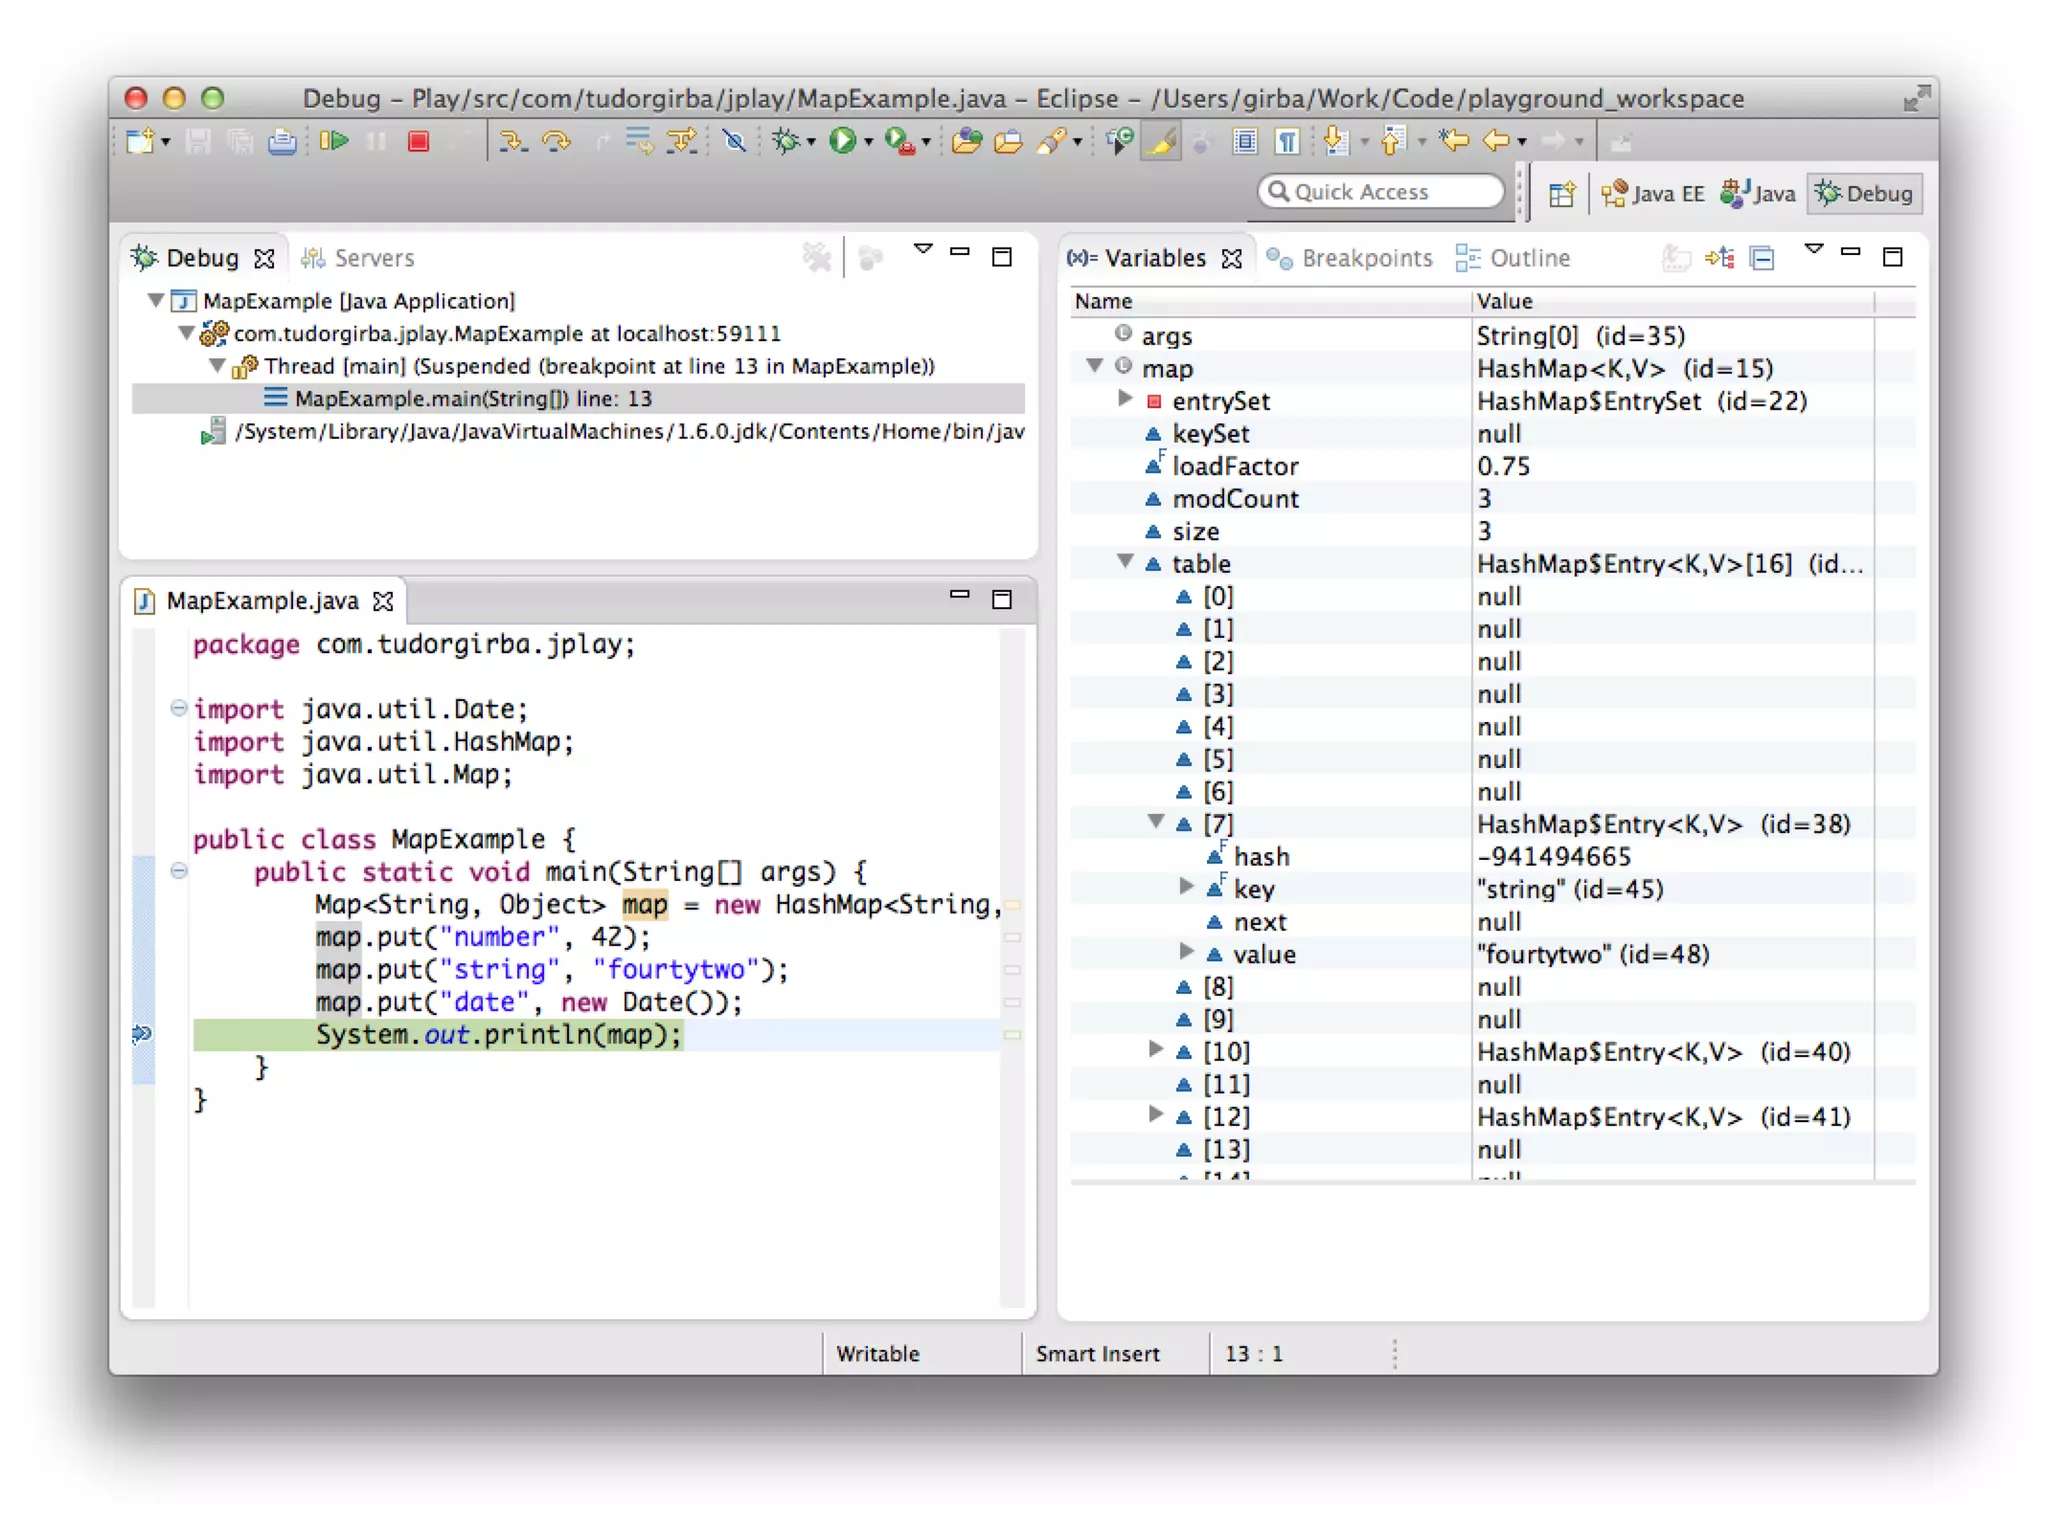Collapse all in Variables view
This screenshot has width=2048, height=1536.
point(1762,258)
